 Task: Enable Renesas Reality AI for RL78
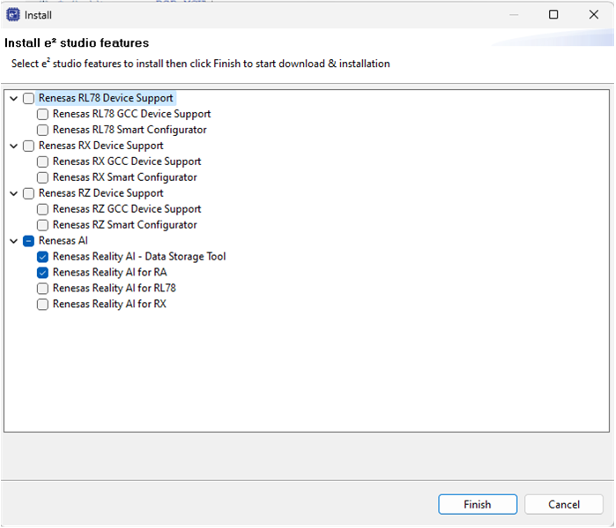[43, 288]
